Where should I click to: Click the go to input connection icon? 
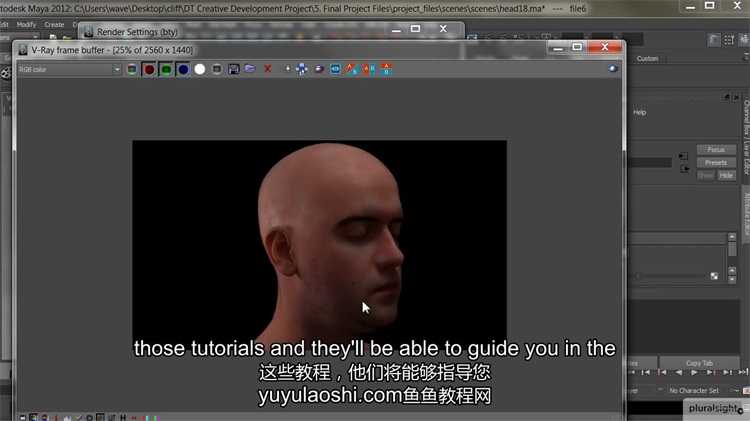click(684, 156)
